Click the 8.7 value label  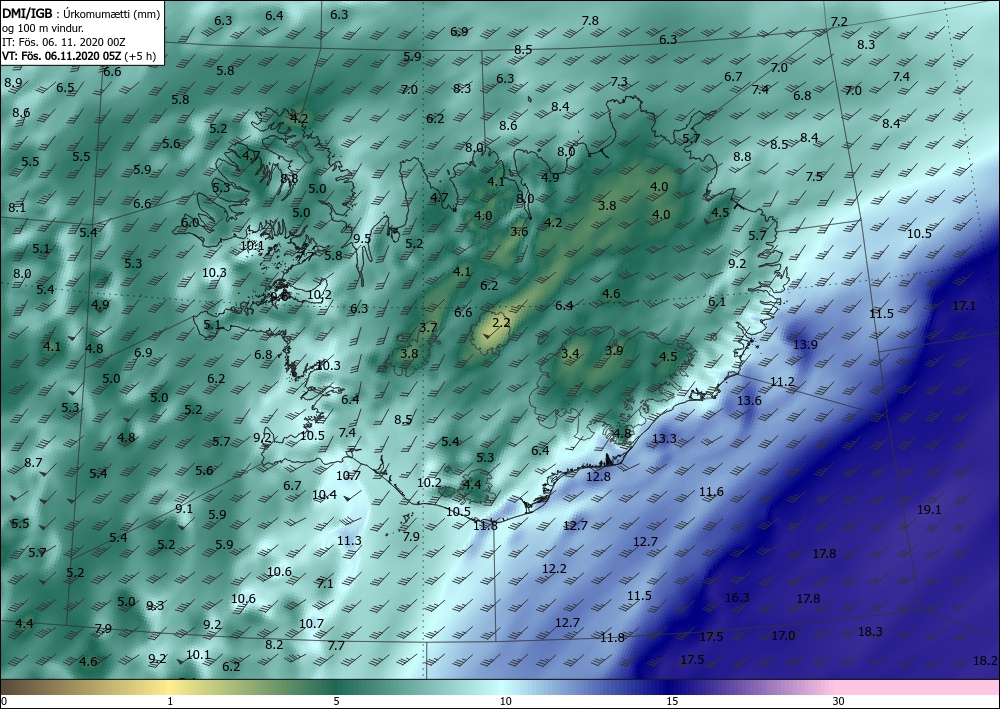(x=33, y=462)
